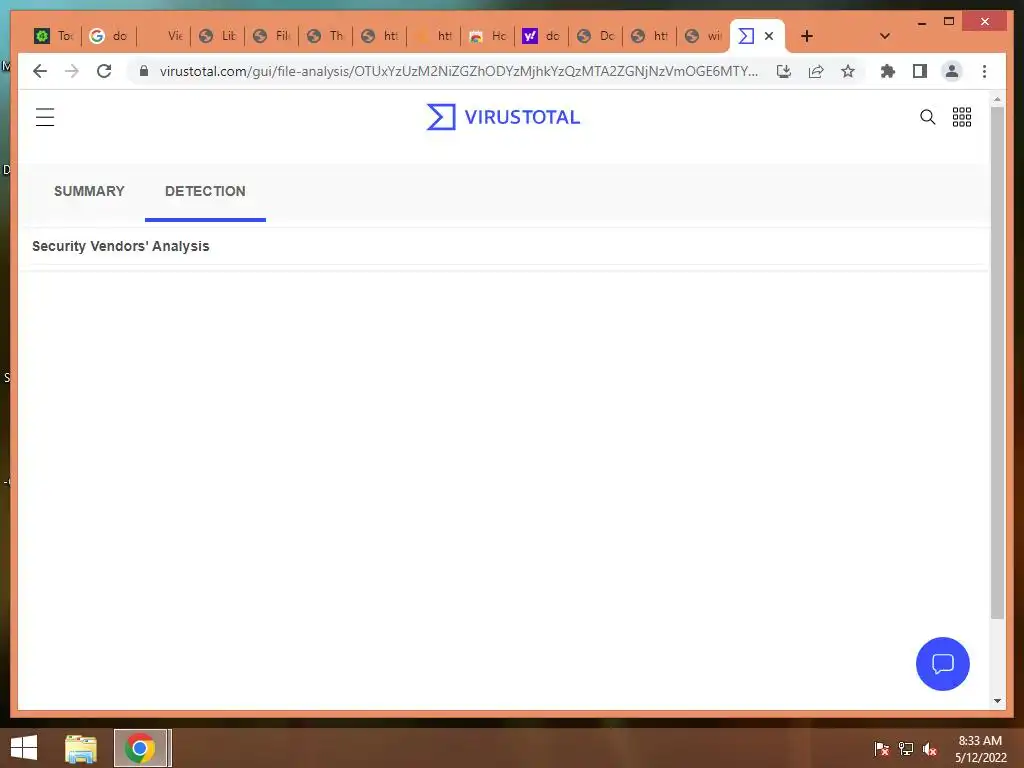Switch to the first green-icon tab
This screenshot has height=768, width=1024.
pyautogui.click(x=54, y=36)
